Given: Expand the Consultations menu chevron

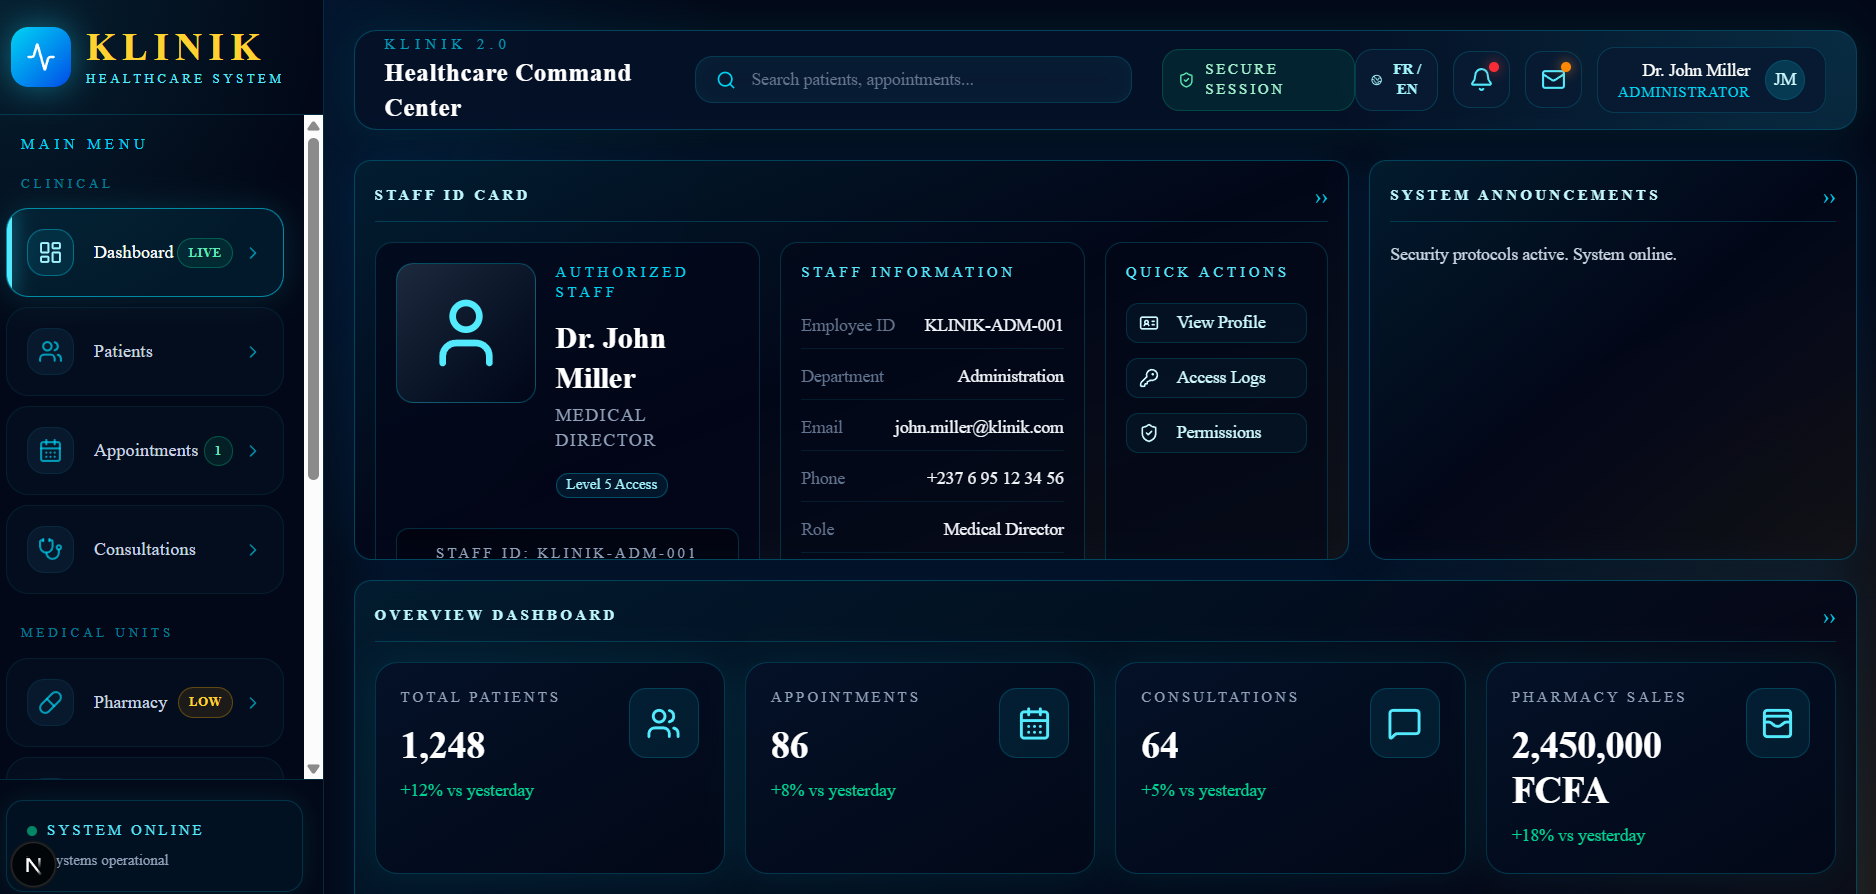Looking at the screenshot, I should click(253, 550).
